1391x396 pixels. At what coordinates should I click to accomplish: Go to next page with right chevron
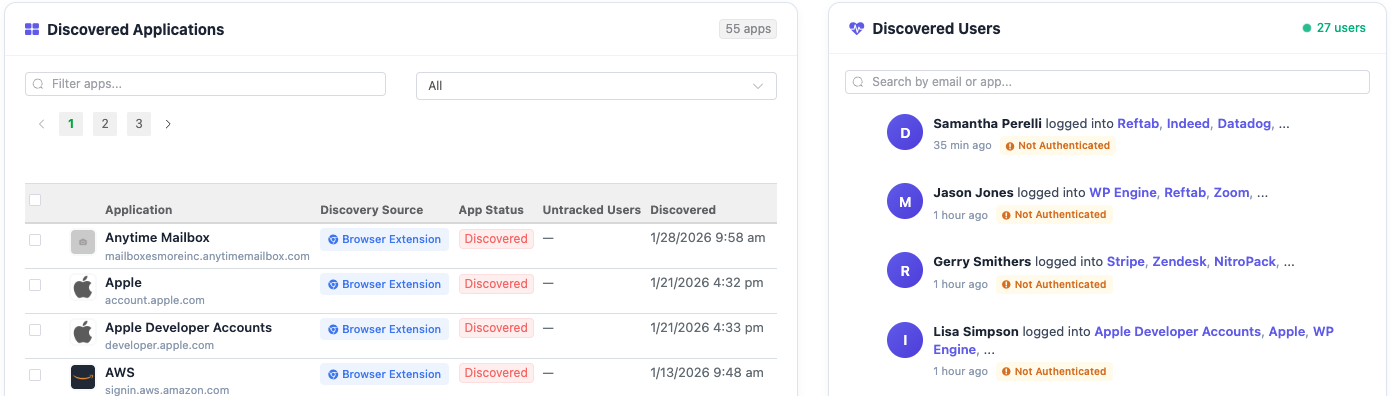(x=168, y=124)
